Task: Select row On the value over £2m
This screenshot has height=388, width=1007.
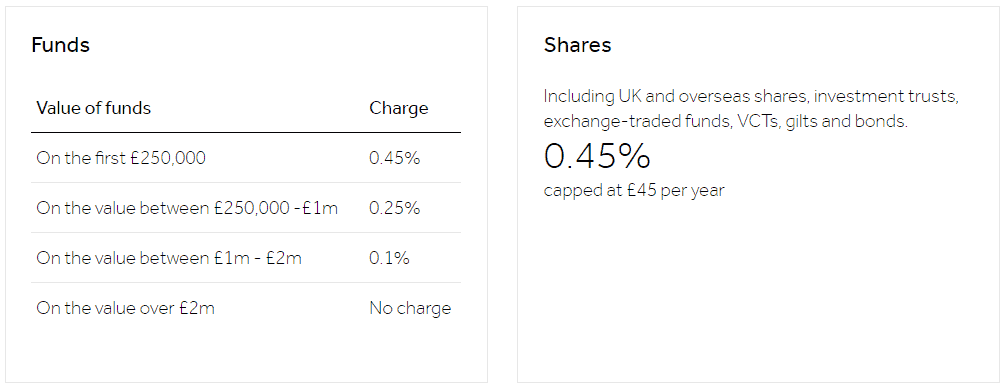Action: 246,308
